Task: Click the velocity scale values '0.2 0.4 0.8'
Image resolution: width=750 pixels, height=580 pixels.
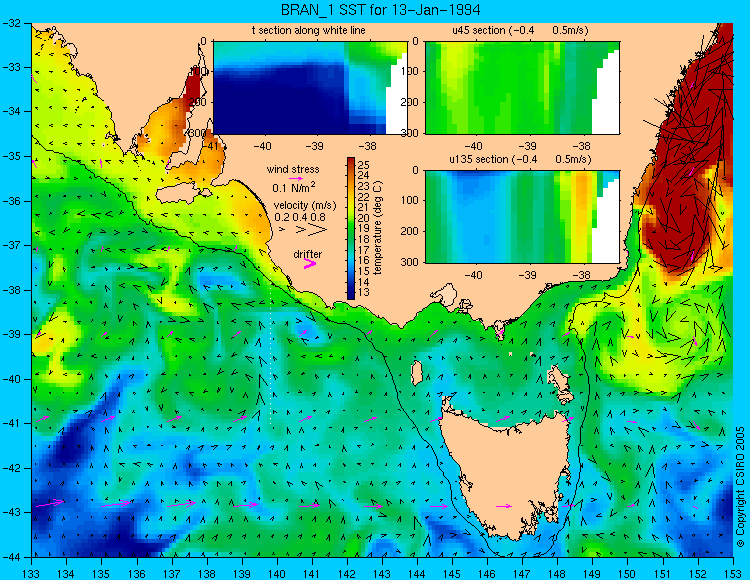Action: [x=300, y=218]
